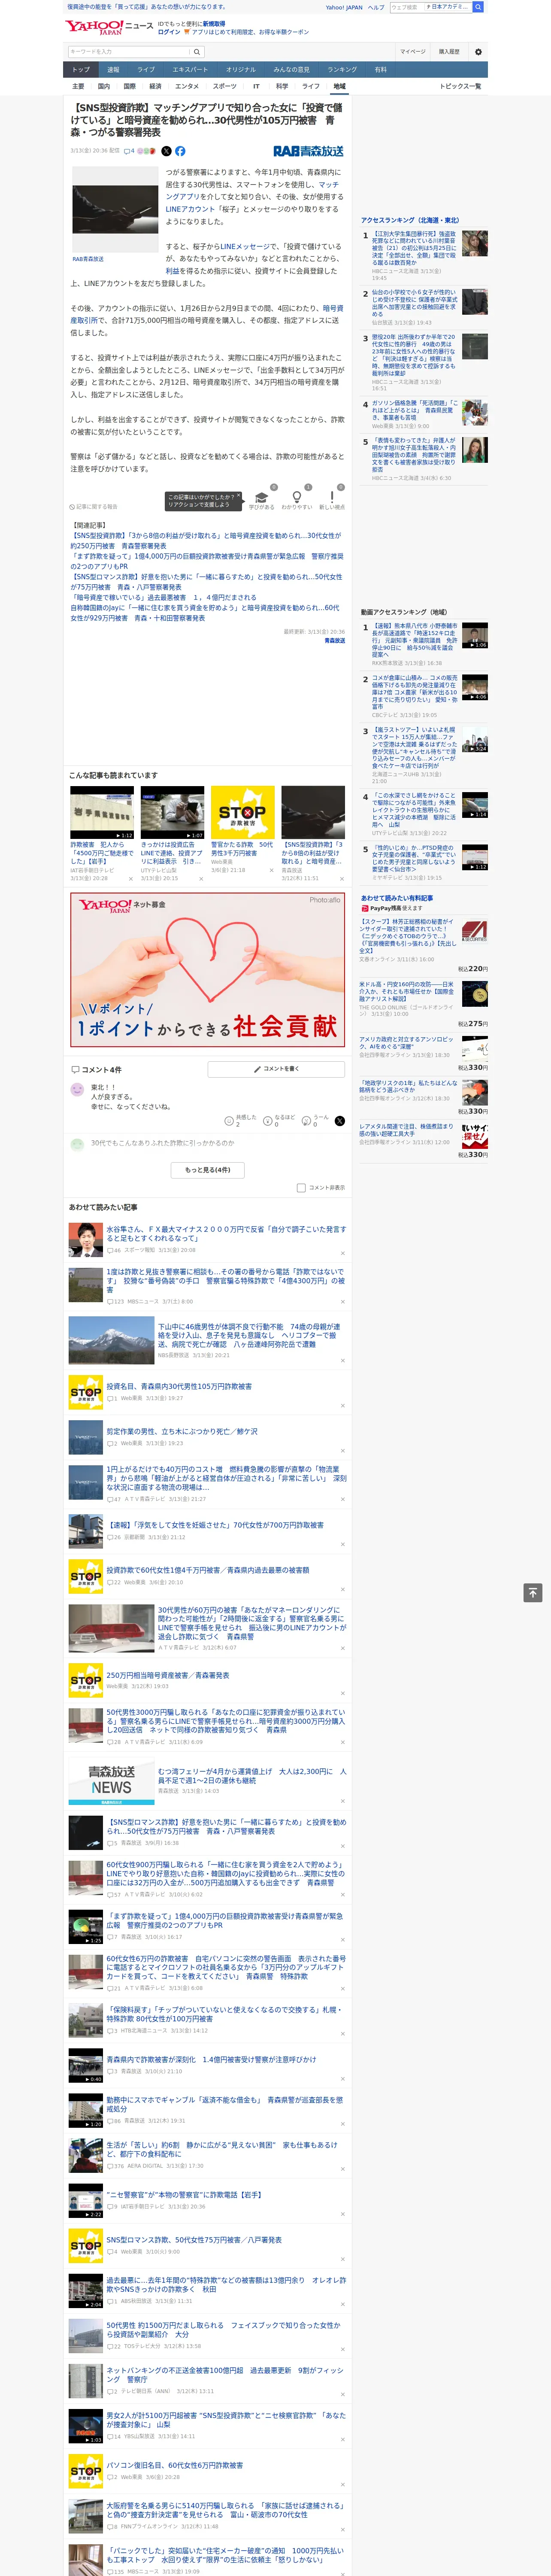551x2576 pixels.
Task: Click the blue web search button at top right
Action: coord(478,7)
